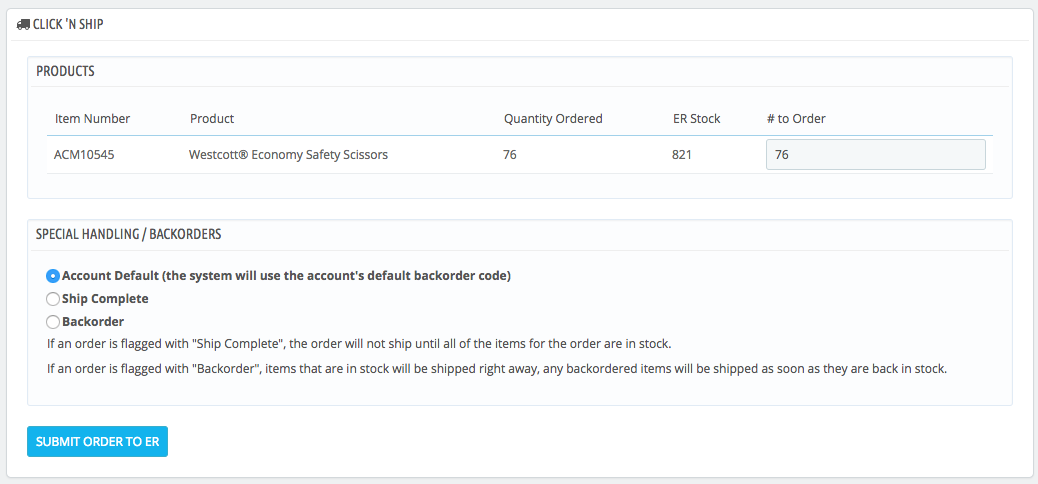Focus the # to Order input field
The width and height of the screenshot is (1038, 484).
(x=875, y=155)
